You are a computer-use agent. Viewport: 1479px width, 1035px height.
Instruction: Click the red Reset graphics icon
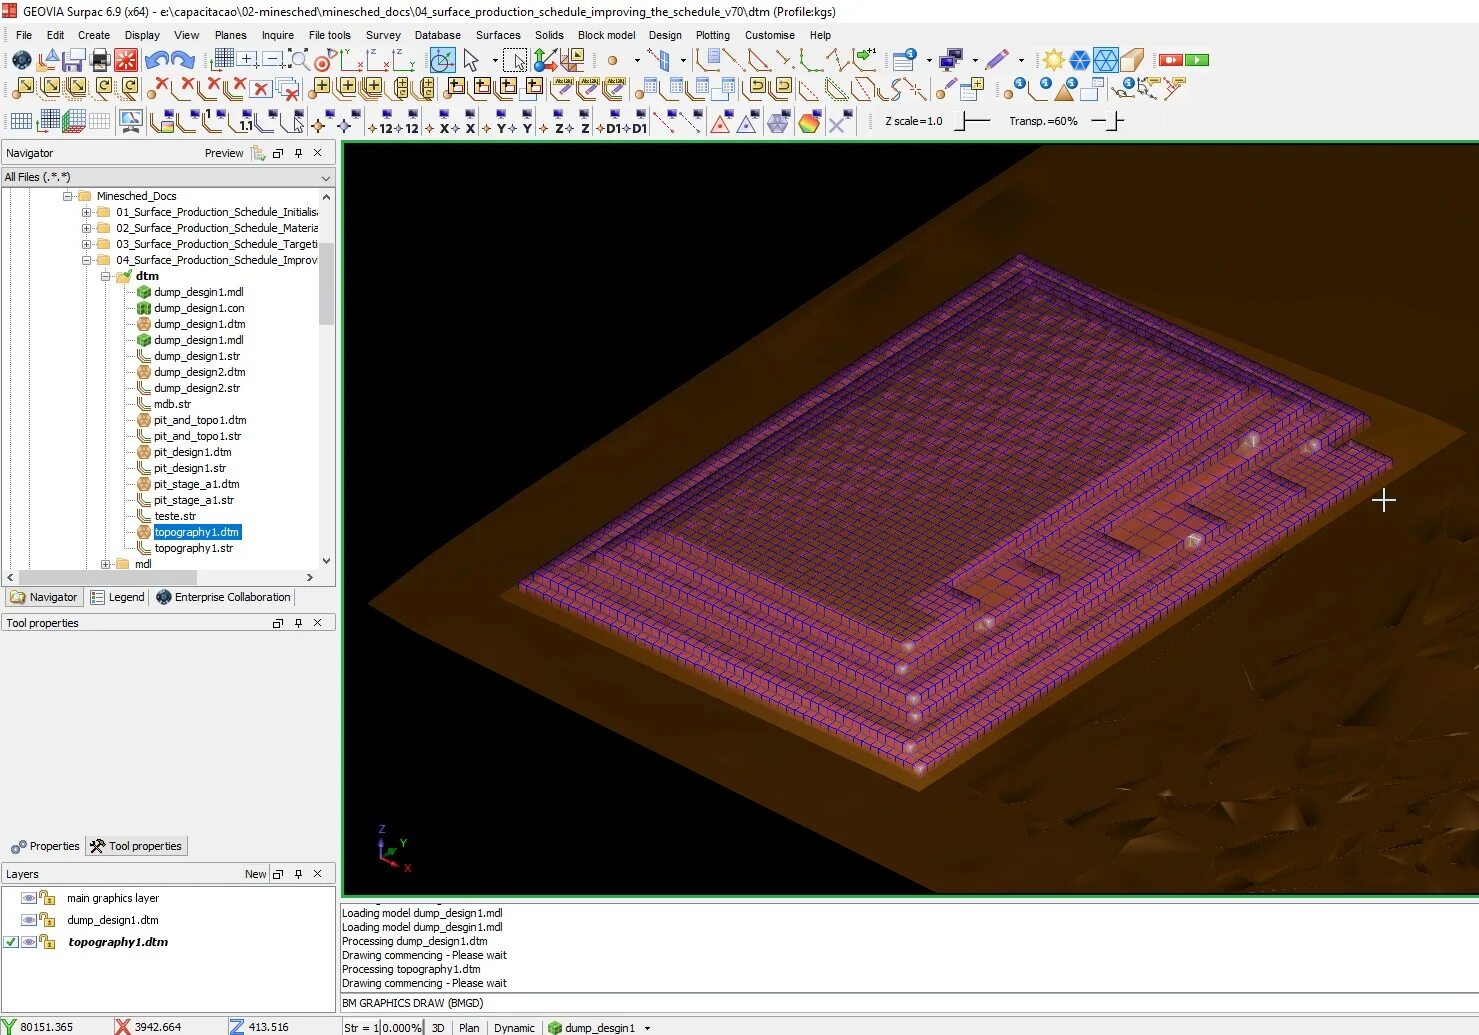(x=126, y=60)
